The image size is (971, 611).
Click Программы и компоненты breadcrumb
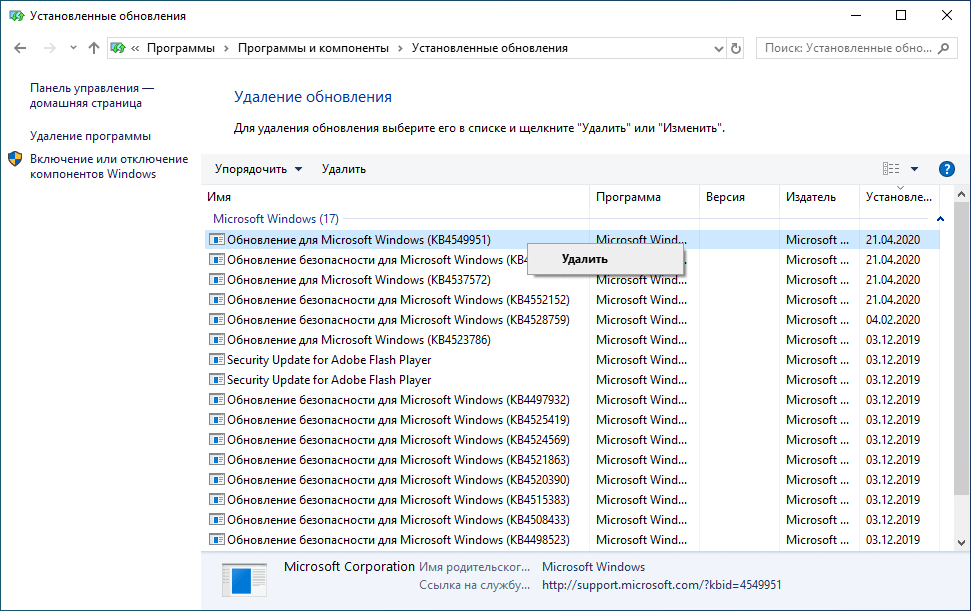[313, 48]
